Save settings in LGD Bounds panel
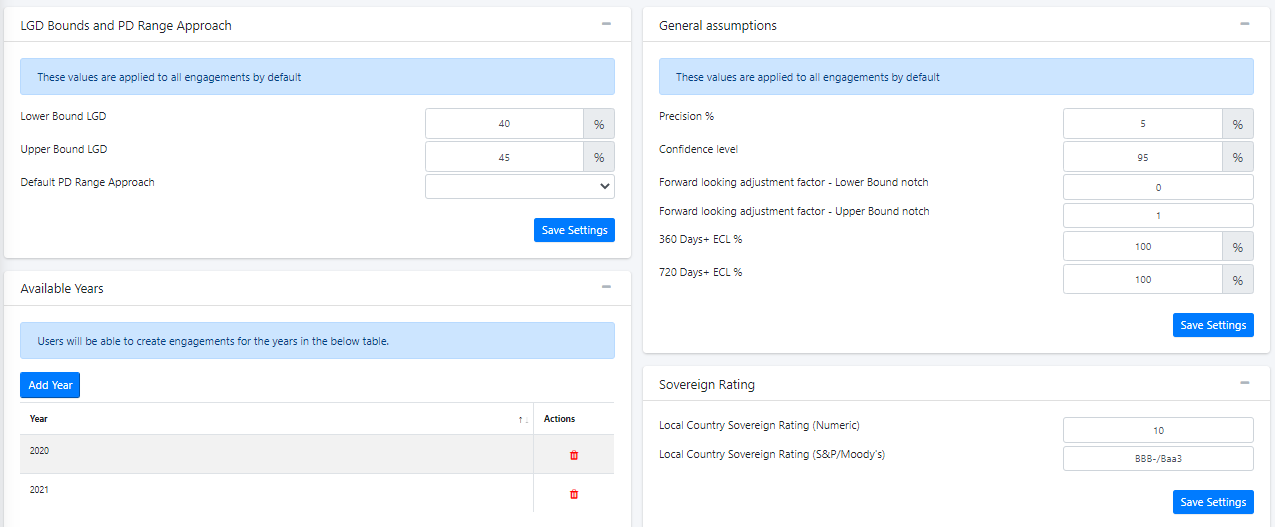This screenshot has width=1275, height=527. tap(574, 230)
